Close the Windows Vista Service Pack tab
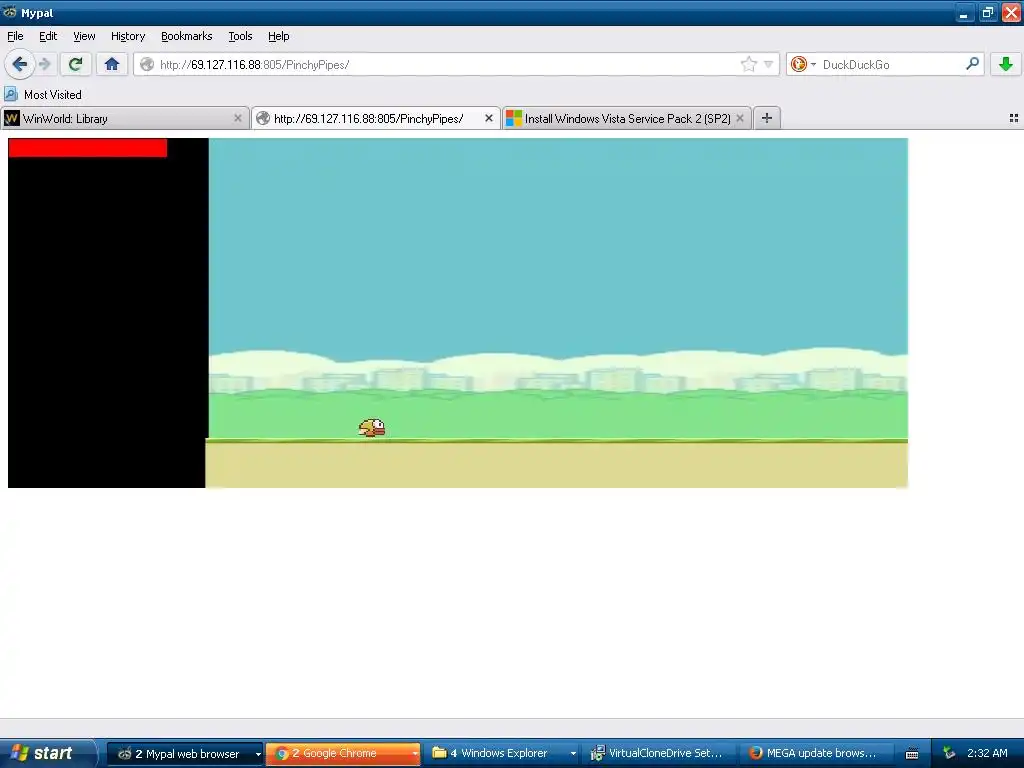Screen dimensions: 1024x768 coord(740,118)
